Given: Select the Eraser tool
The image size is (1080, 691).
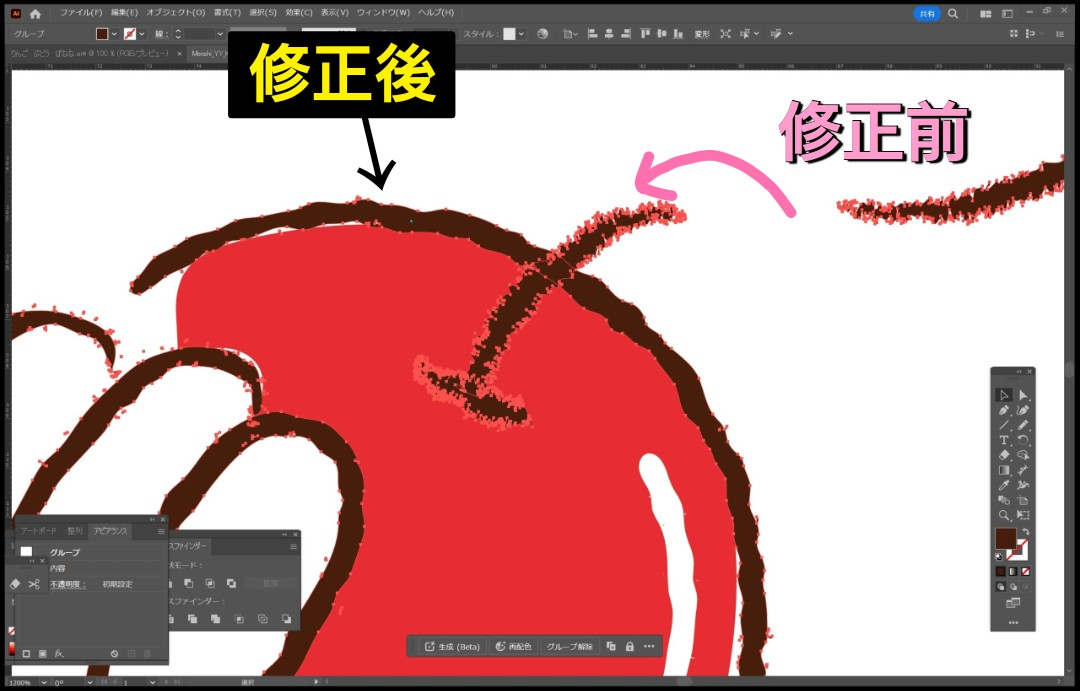Looking at the screenshot, I should click(x=1003, y=455).
